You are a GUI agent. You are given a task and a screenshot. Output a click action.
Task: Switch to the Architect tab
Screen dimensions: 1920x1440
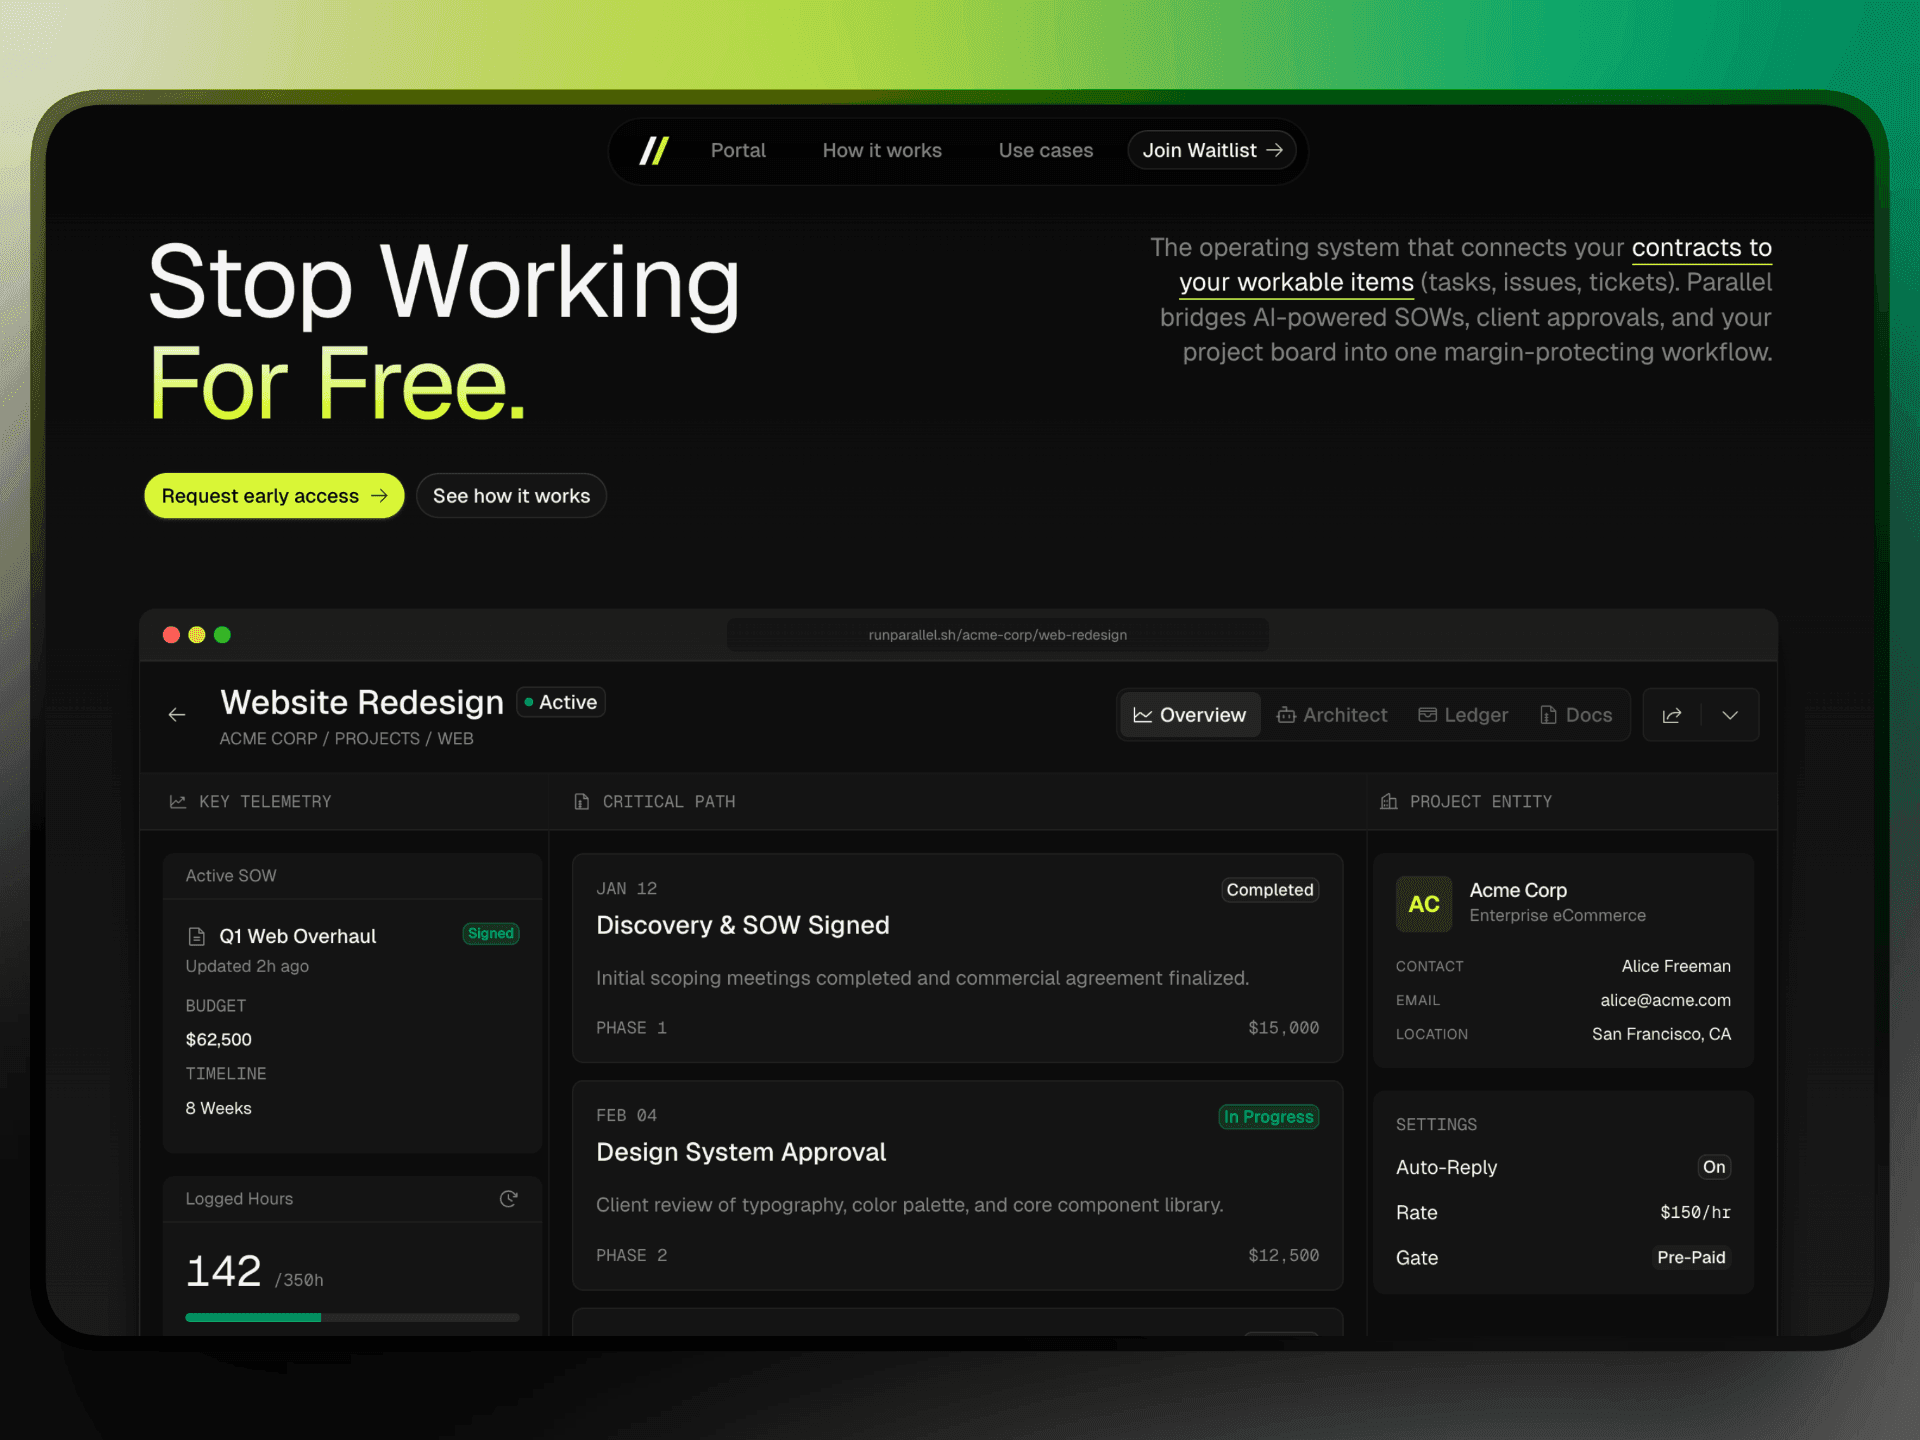point(1332,715)
